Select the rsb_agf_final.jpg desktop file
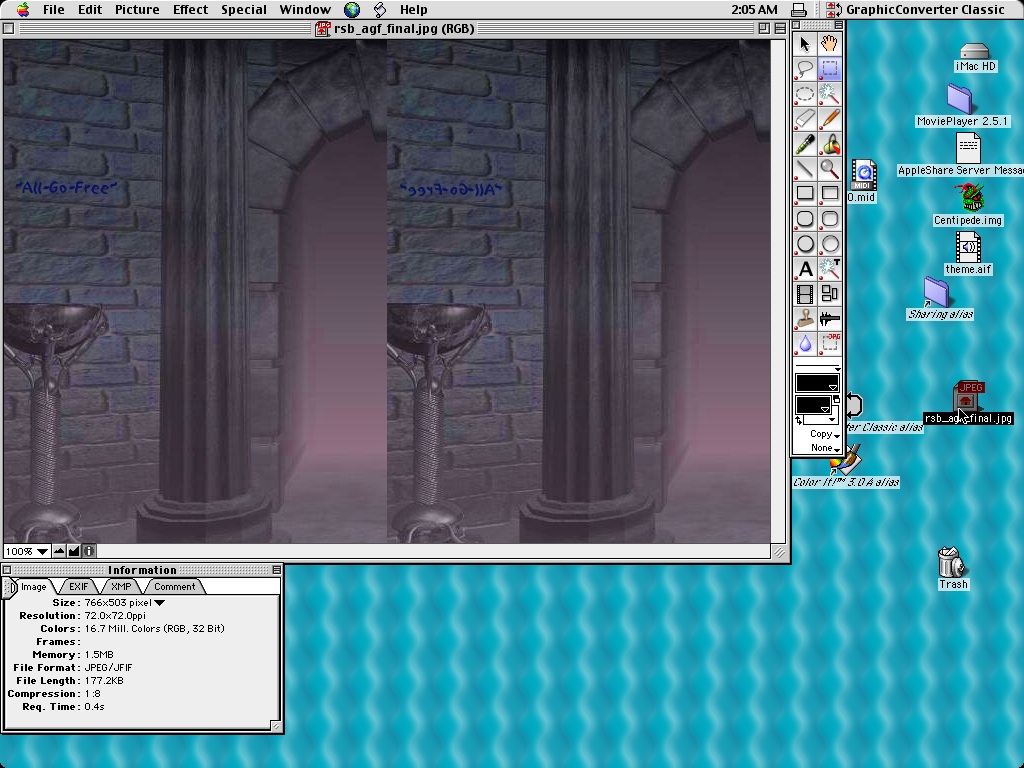Image resolution: width=1024 pixels, height=768 pixels. [x=968, y=402]
